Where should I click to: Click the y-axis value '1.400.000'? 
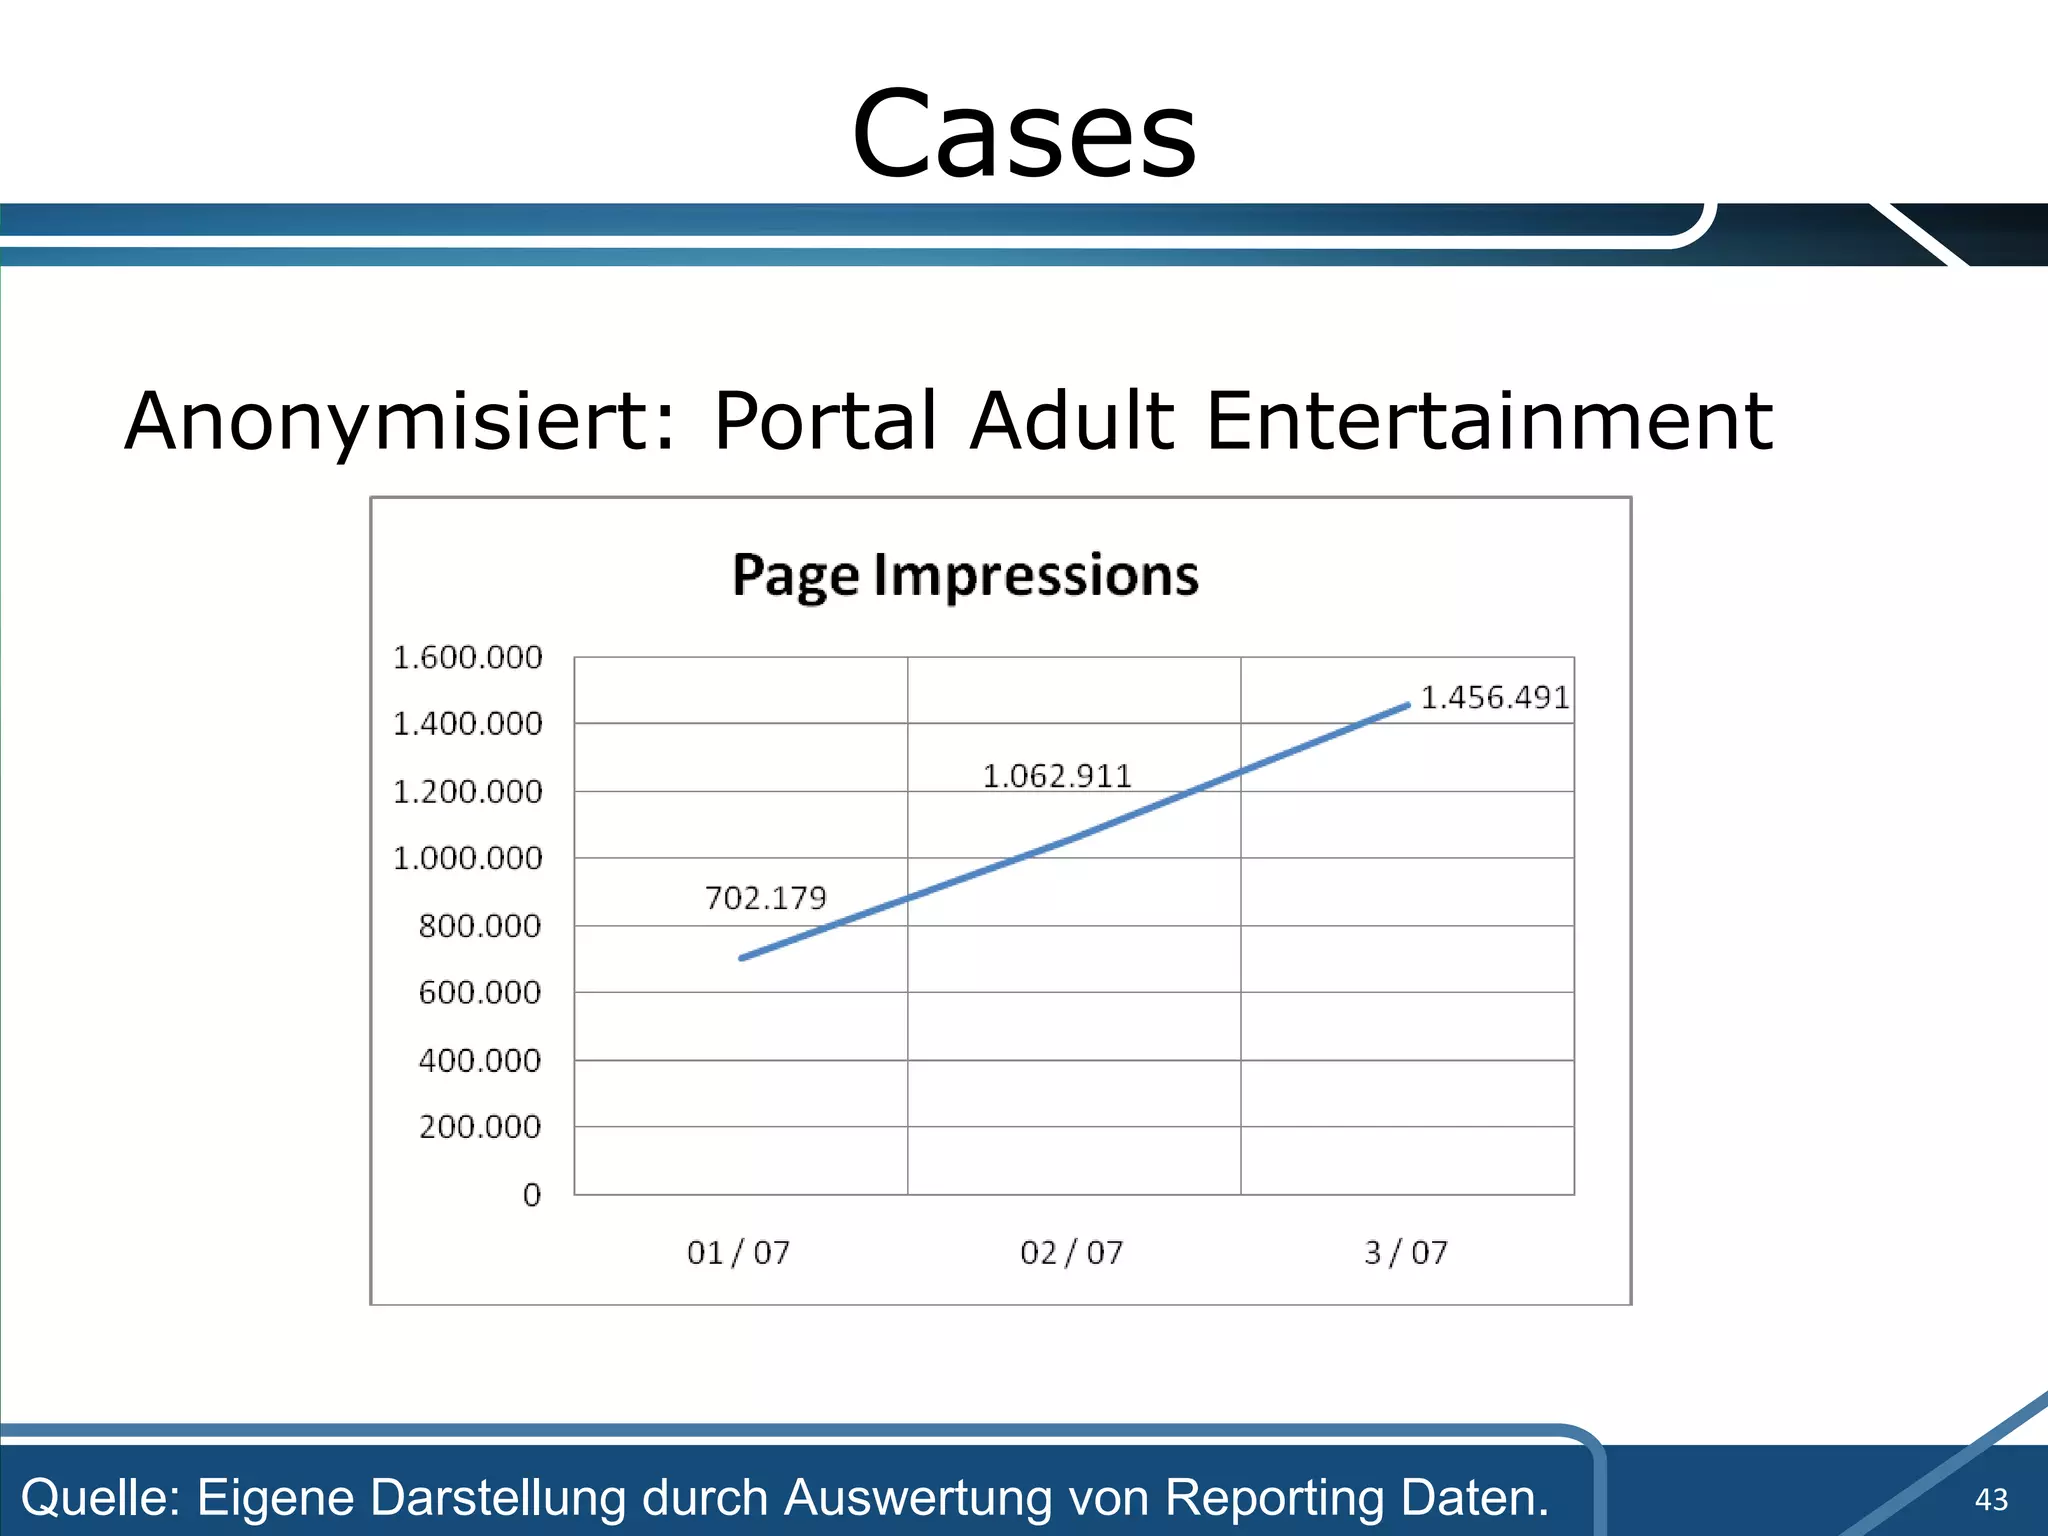467,723
